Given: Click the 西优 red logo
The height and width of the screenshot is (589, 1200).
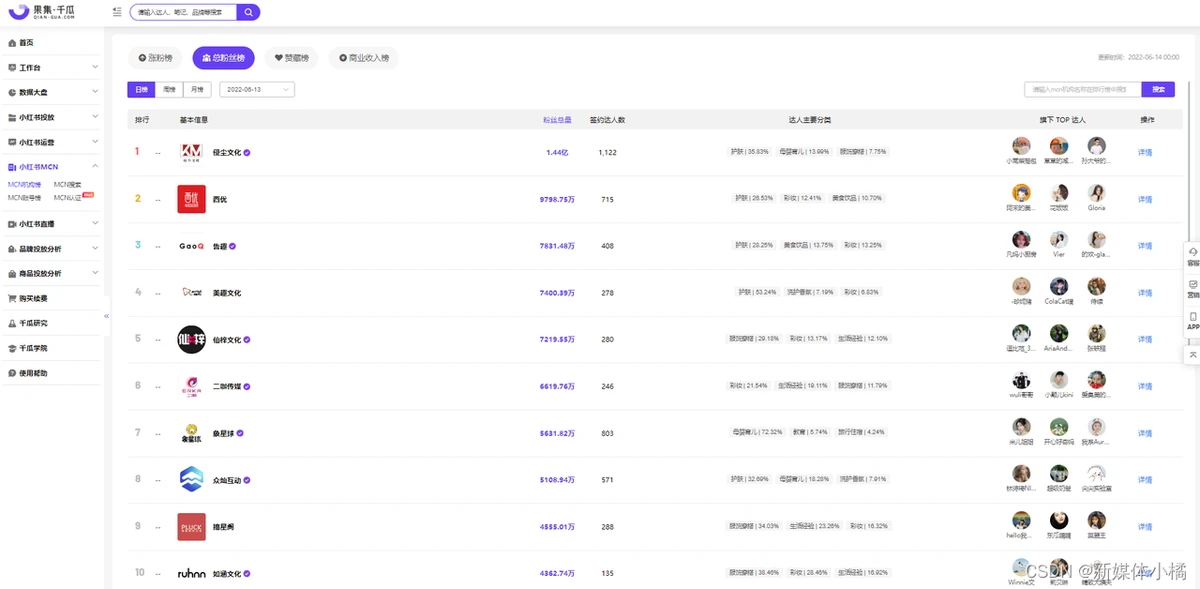Looking at the screenshot, I should click(191, 199).
